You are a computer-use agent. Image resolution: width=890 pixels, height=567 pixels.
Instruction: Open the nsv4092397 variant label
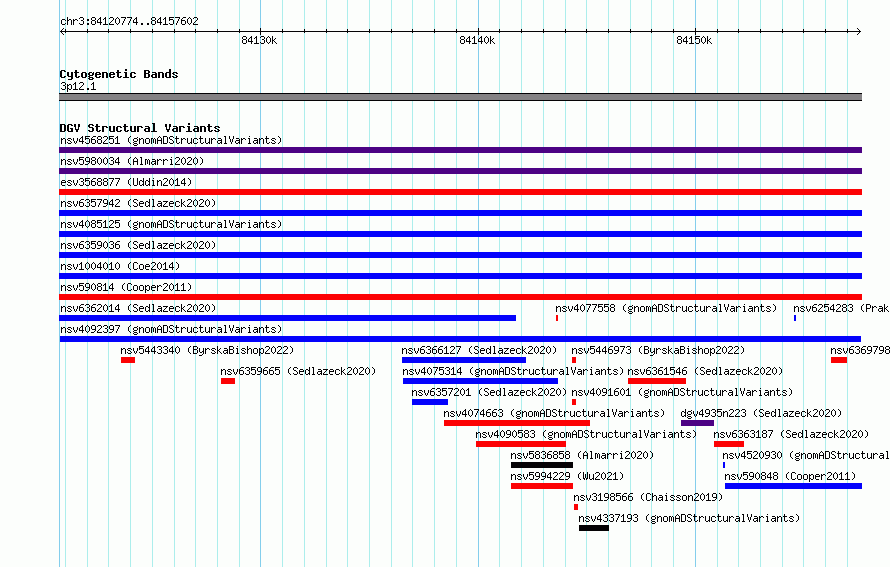click(171, 329)
